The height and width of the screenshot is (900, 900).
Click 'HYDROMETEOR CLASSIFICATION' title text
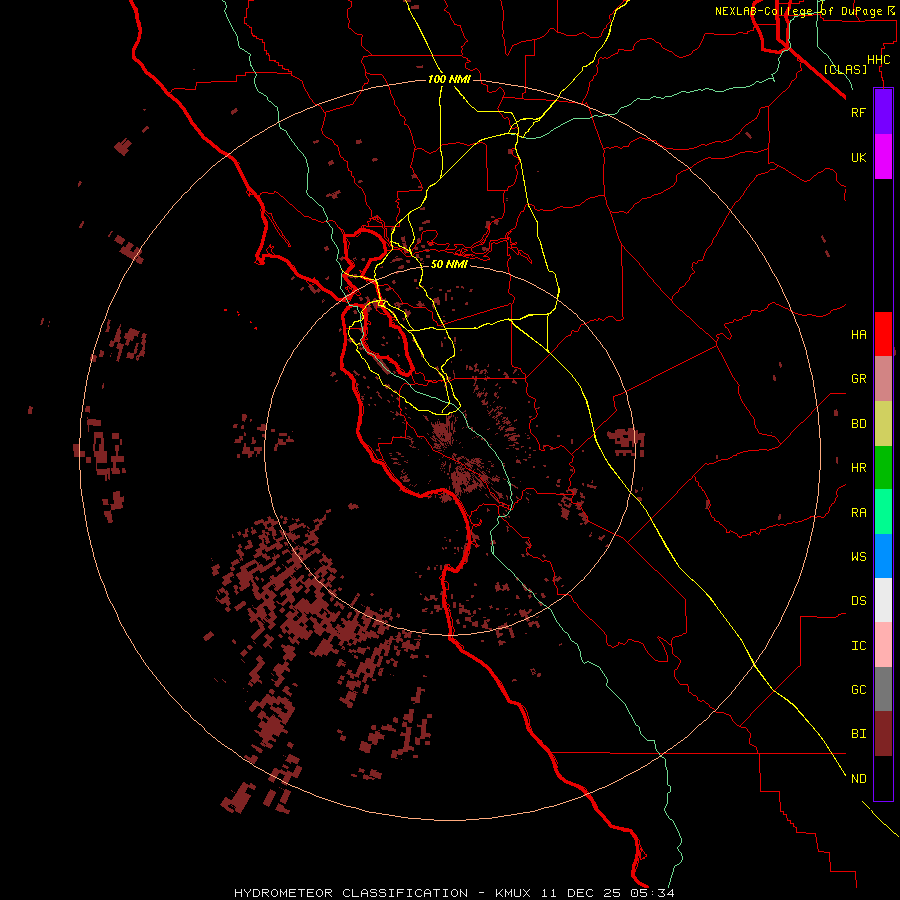[351, 893]
